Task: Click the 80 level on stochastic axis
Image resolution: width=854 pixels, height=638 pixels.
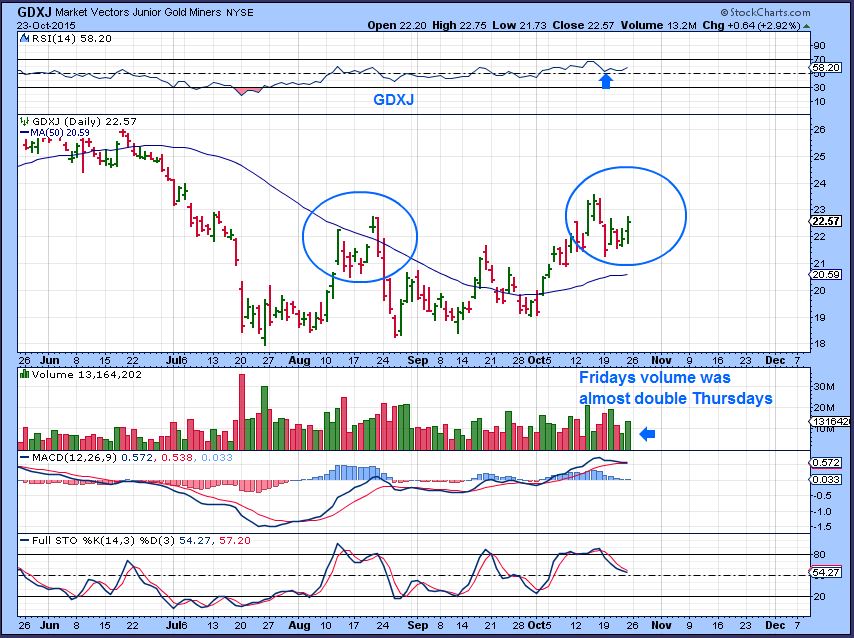Action: (x=819, y=555)
